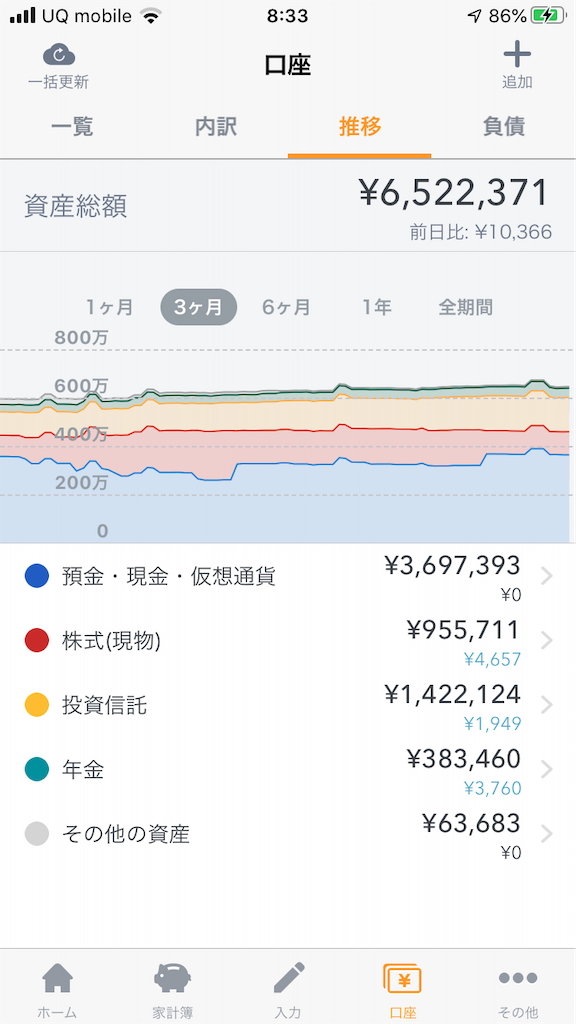Open the 年金 category label
The width and height of the screenshot is (576, 1024).
(83, 771)
